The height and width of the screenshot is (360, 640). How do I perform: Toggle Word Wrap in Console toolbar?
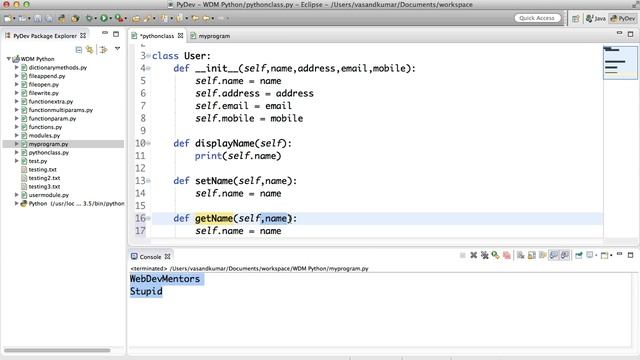click(542, 256)
